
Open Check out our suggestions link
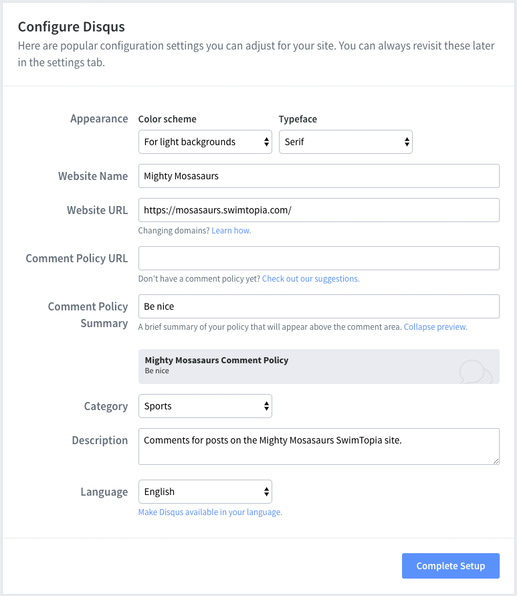[x=311, y=279]
